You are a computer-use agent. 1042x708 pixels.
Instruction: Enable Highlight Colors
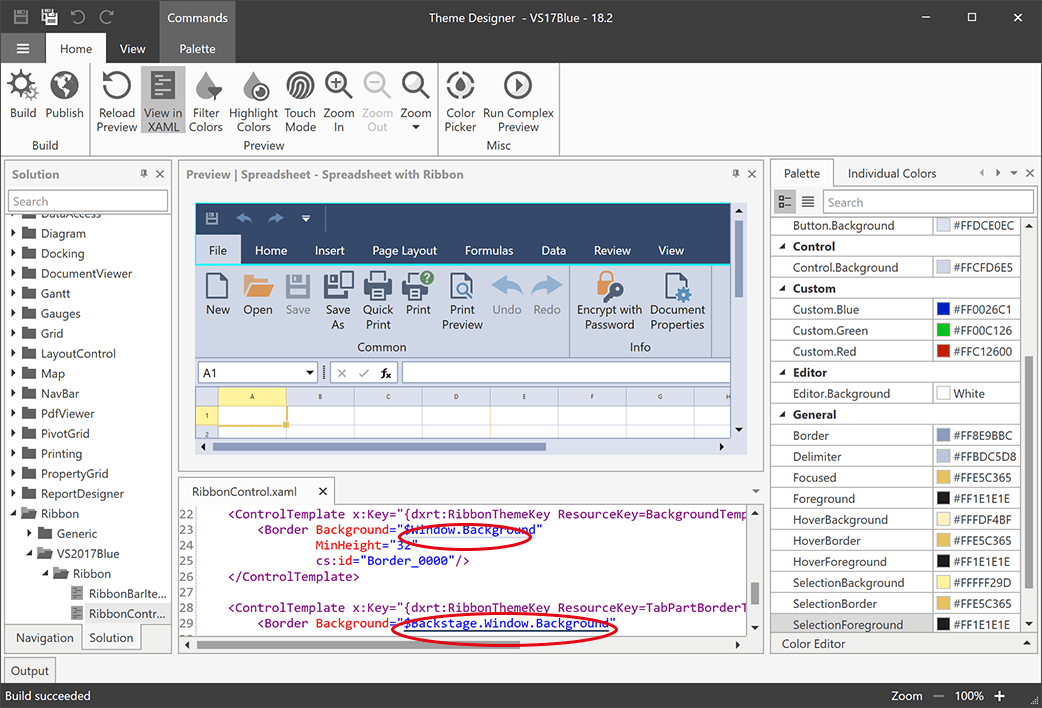tap(253, 97)
